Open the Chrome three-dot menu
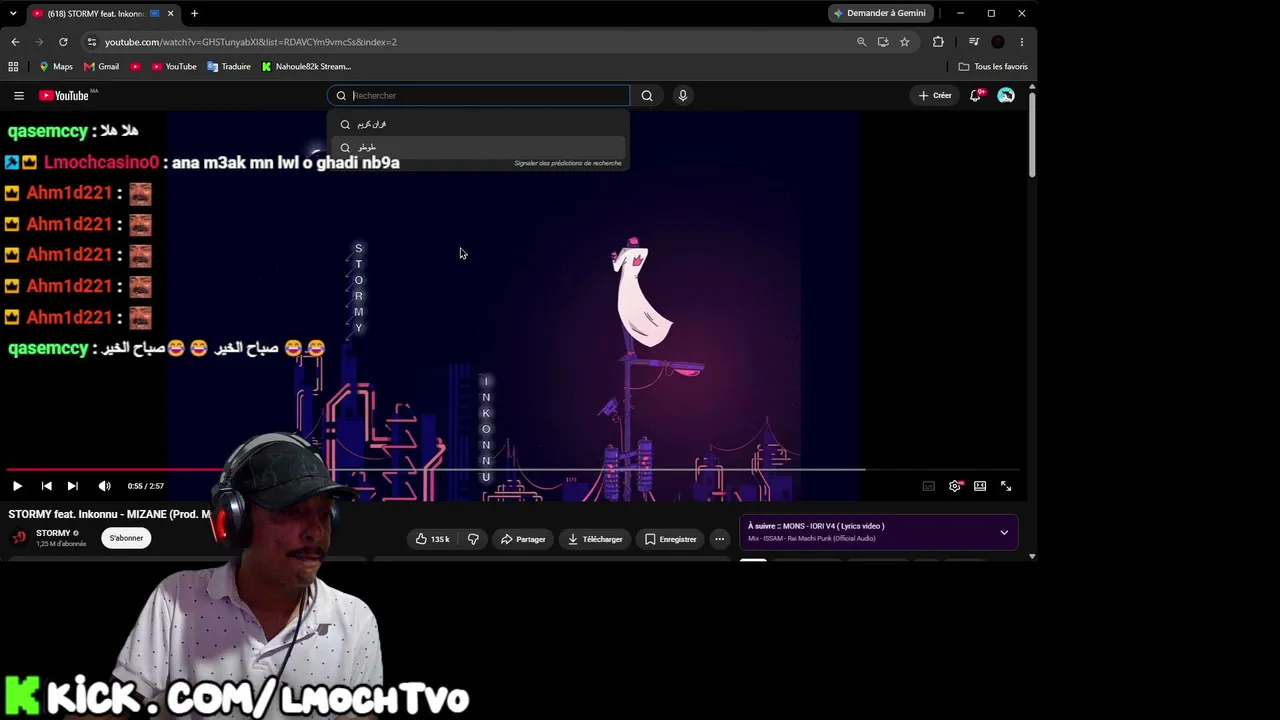Screen dimensions: 1280x720 (x=1022, y=42)
